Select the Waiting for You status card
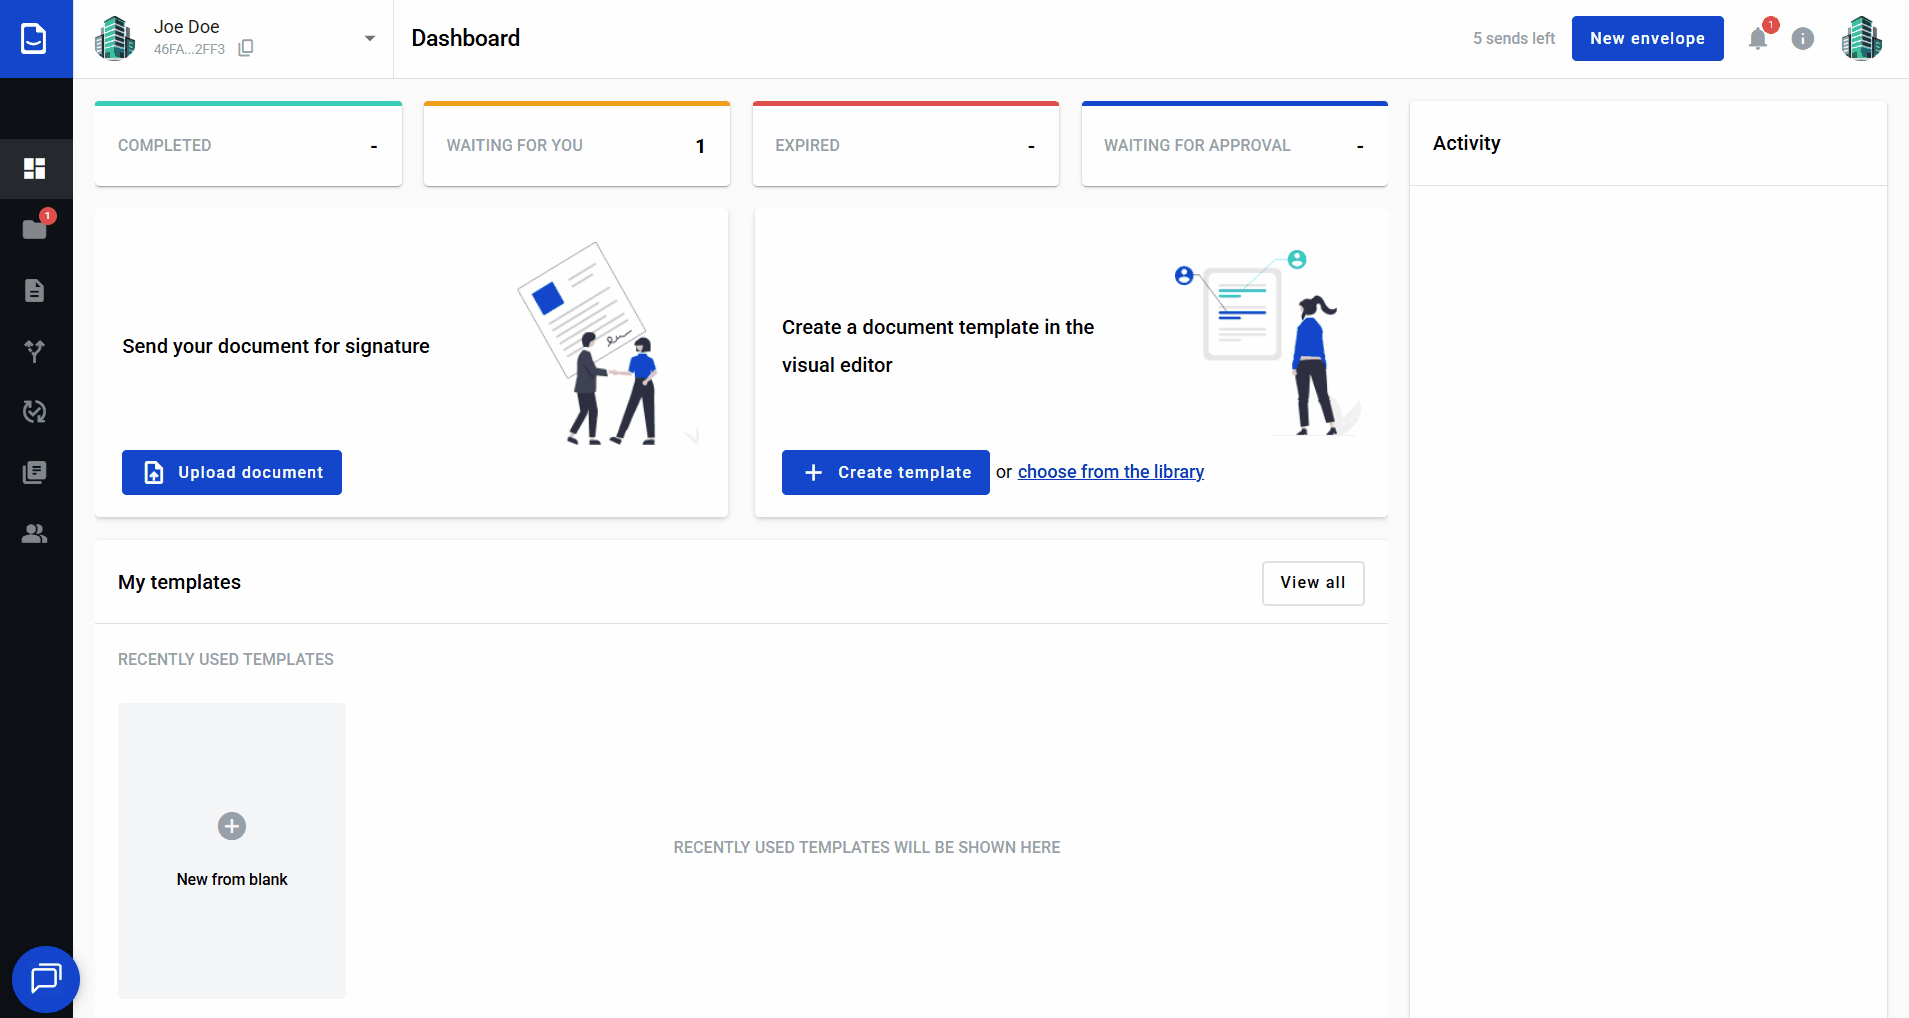 point(576,145)
